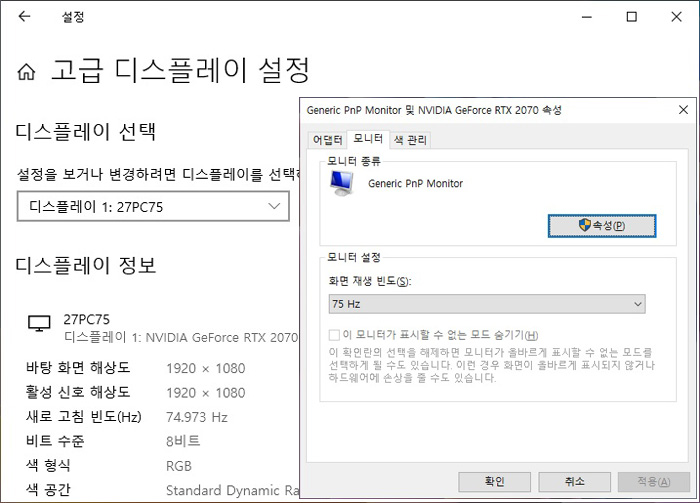
Task: Switch to the 색 관리 tab
Action: [x=410, y=140]
